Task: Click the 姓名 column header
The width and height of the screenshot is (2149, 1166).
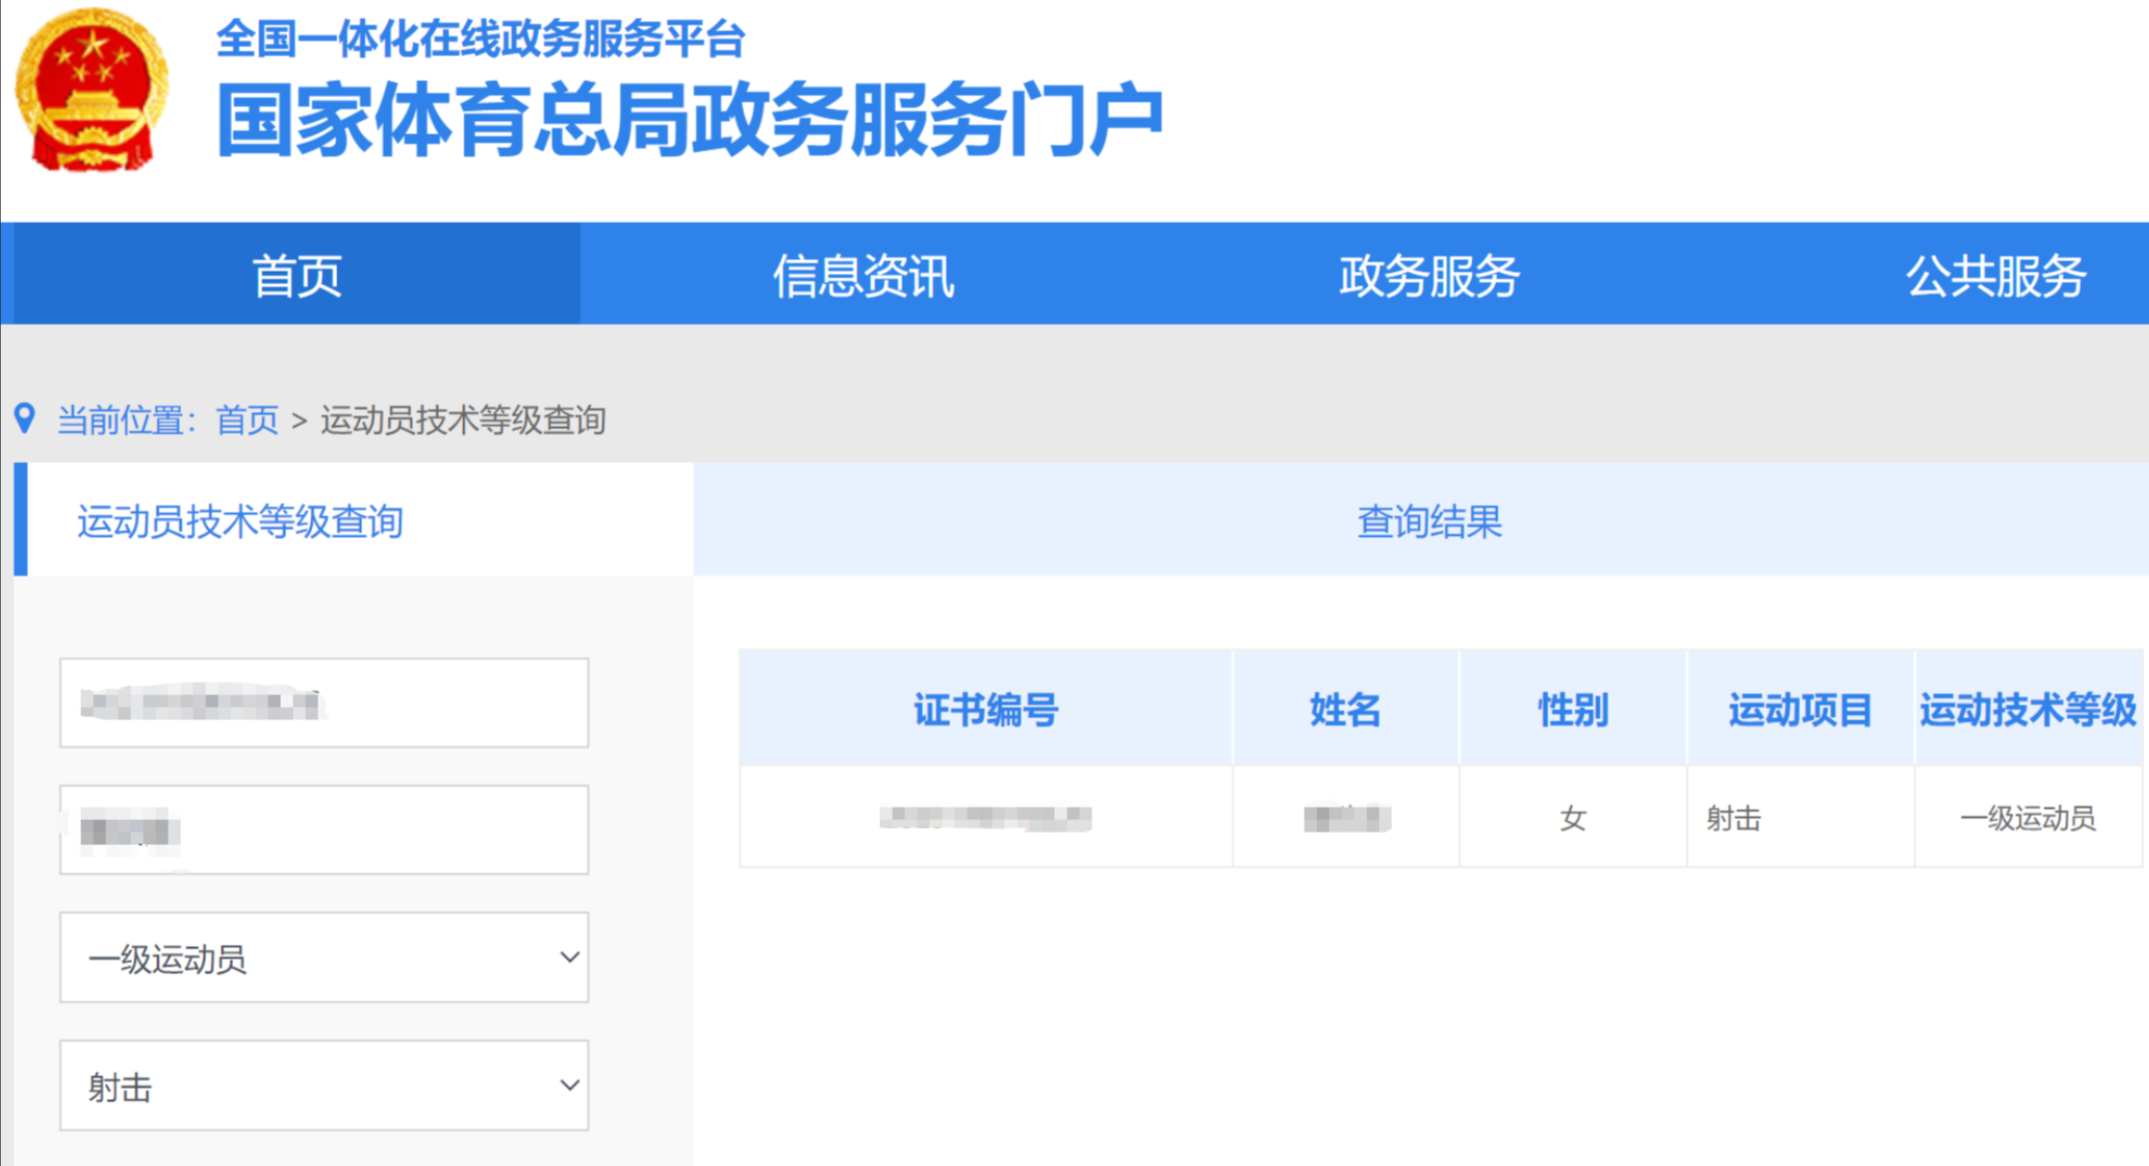Action: (1345, 710)
